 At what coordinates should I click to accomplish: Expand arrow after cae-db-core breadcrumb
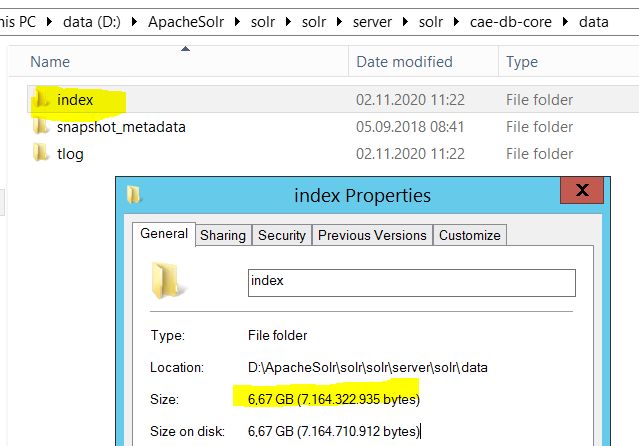coord(565,22)
